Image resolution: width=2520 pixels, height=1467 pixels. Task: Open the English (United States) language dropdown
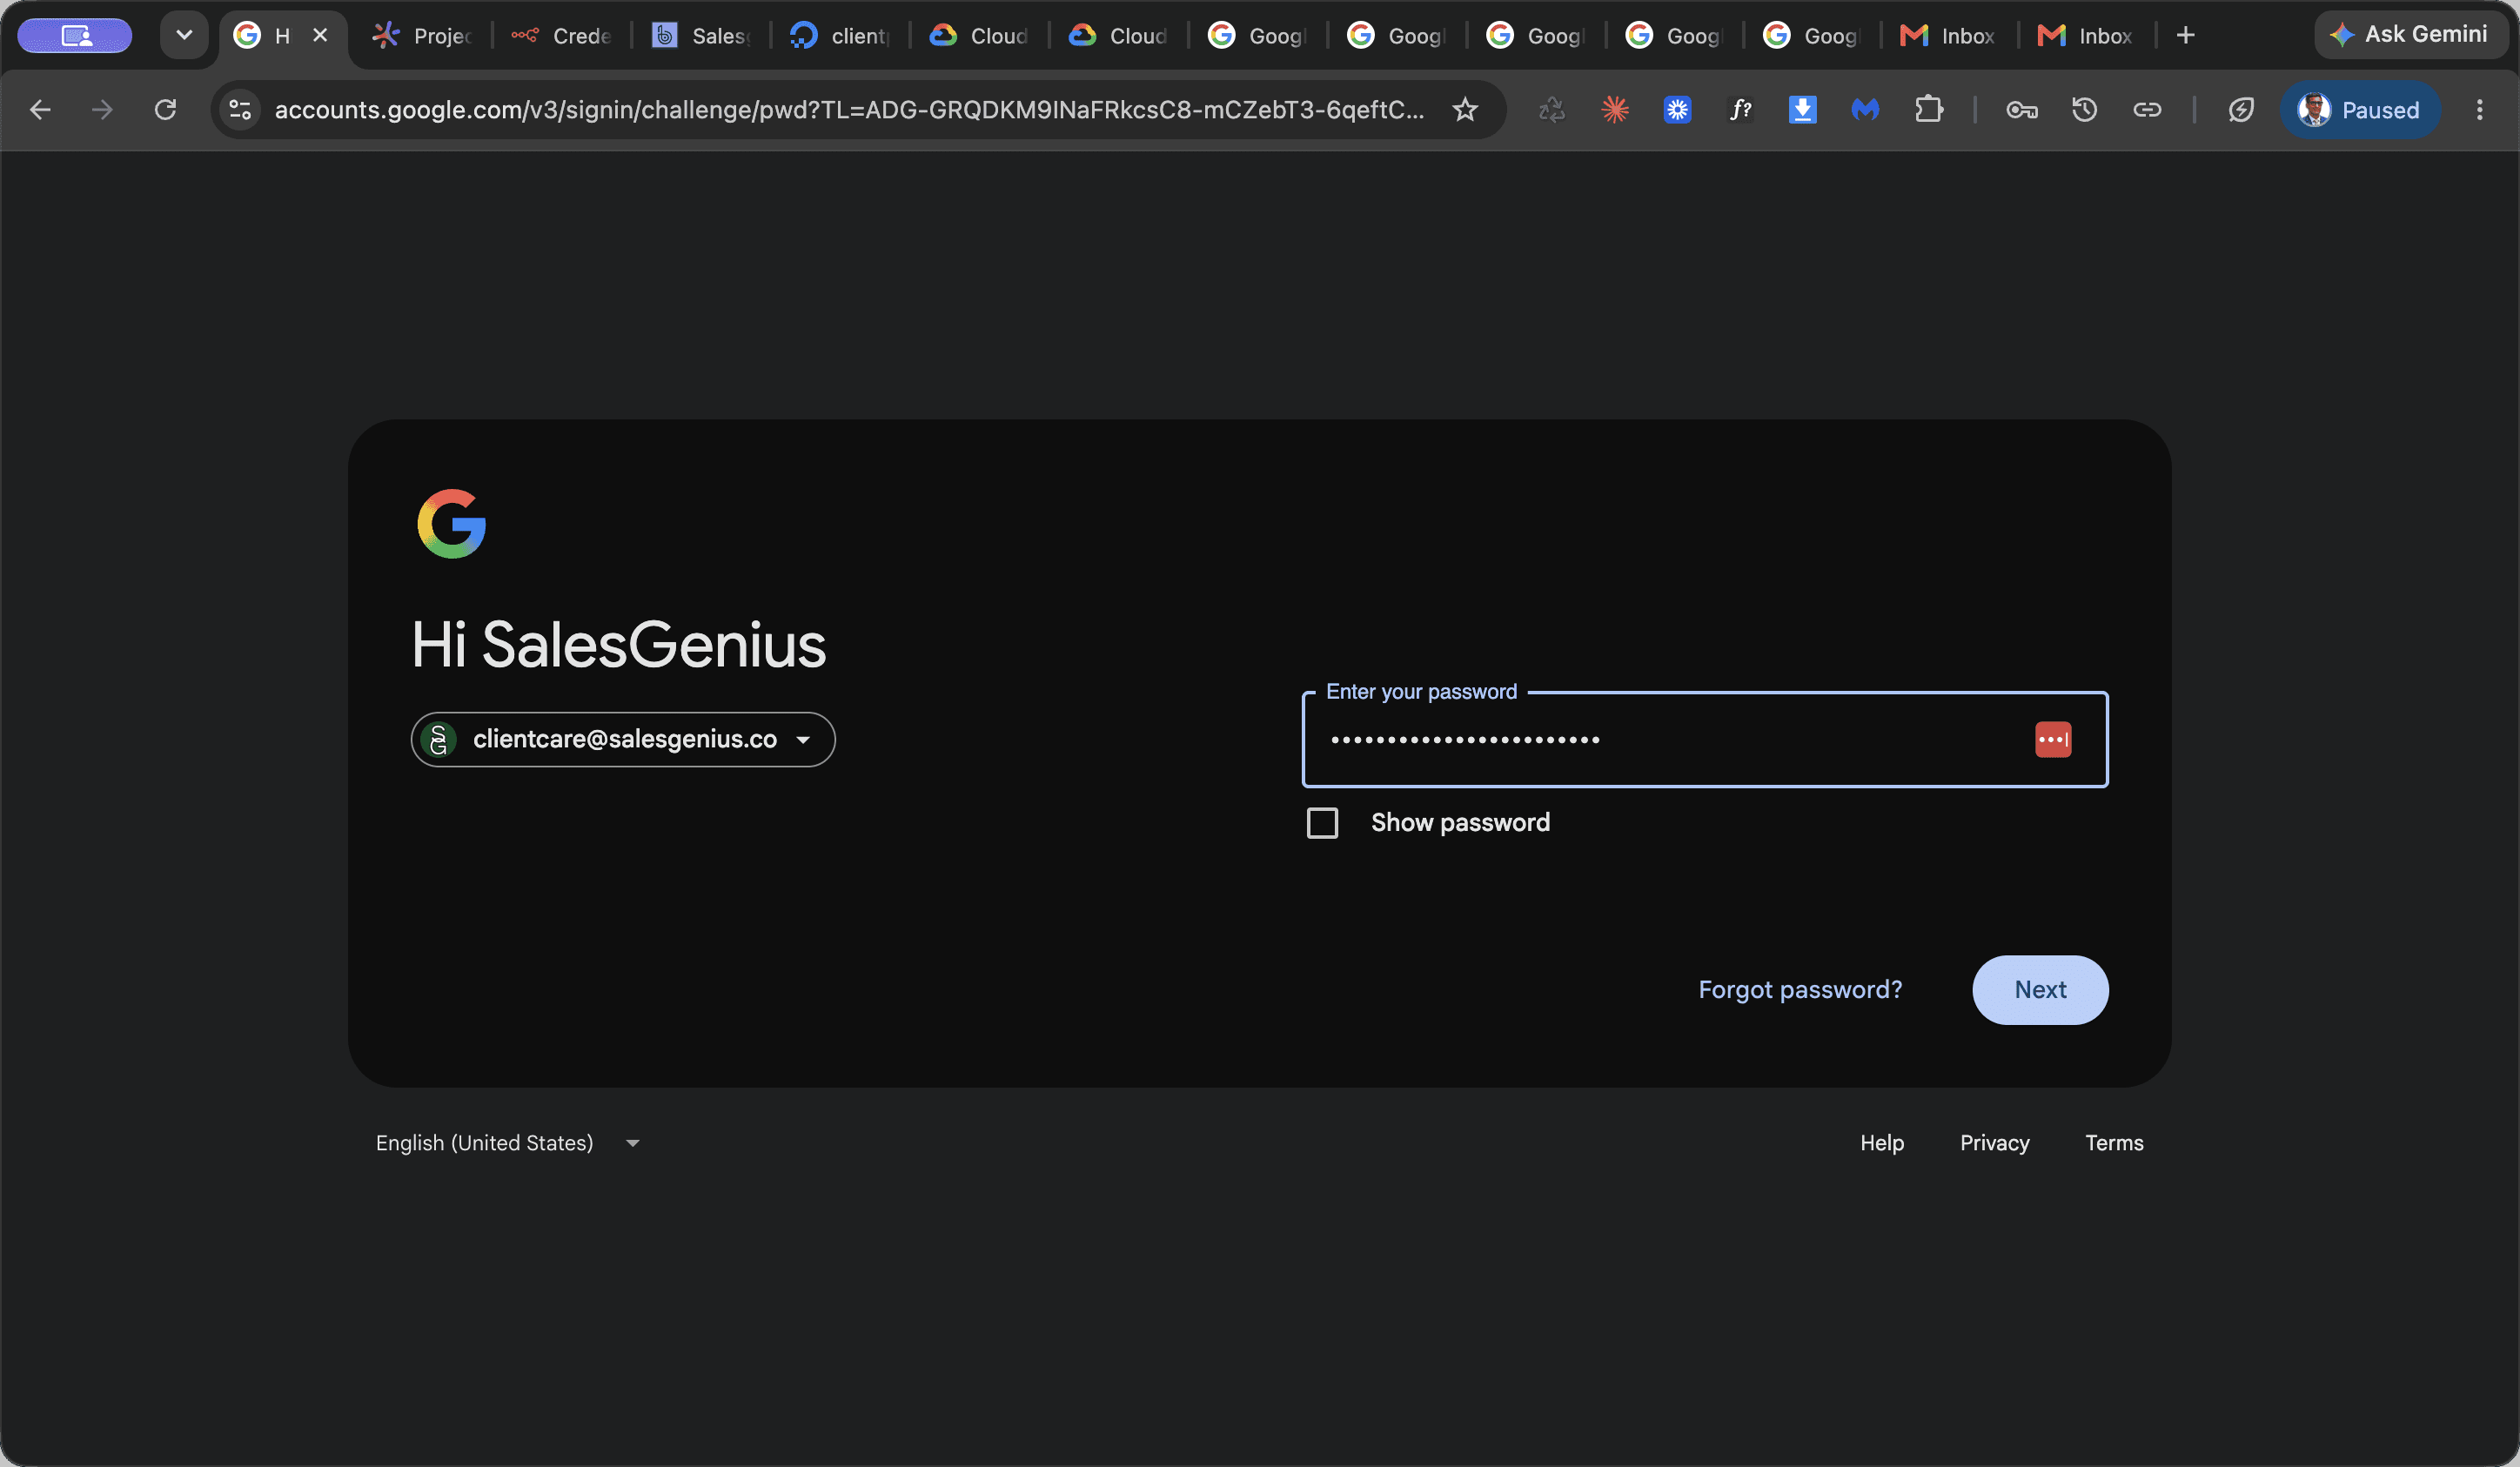click(508, 1143)
